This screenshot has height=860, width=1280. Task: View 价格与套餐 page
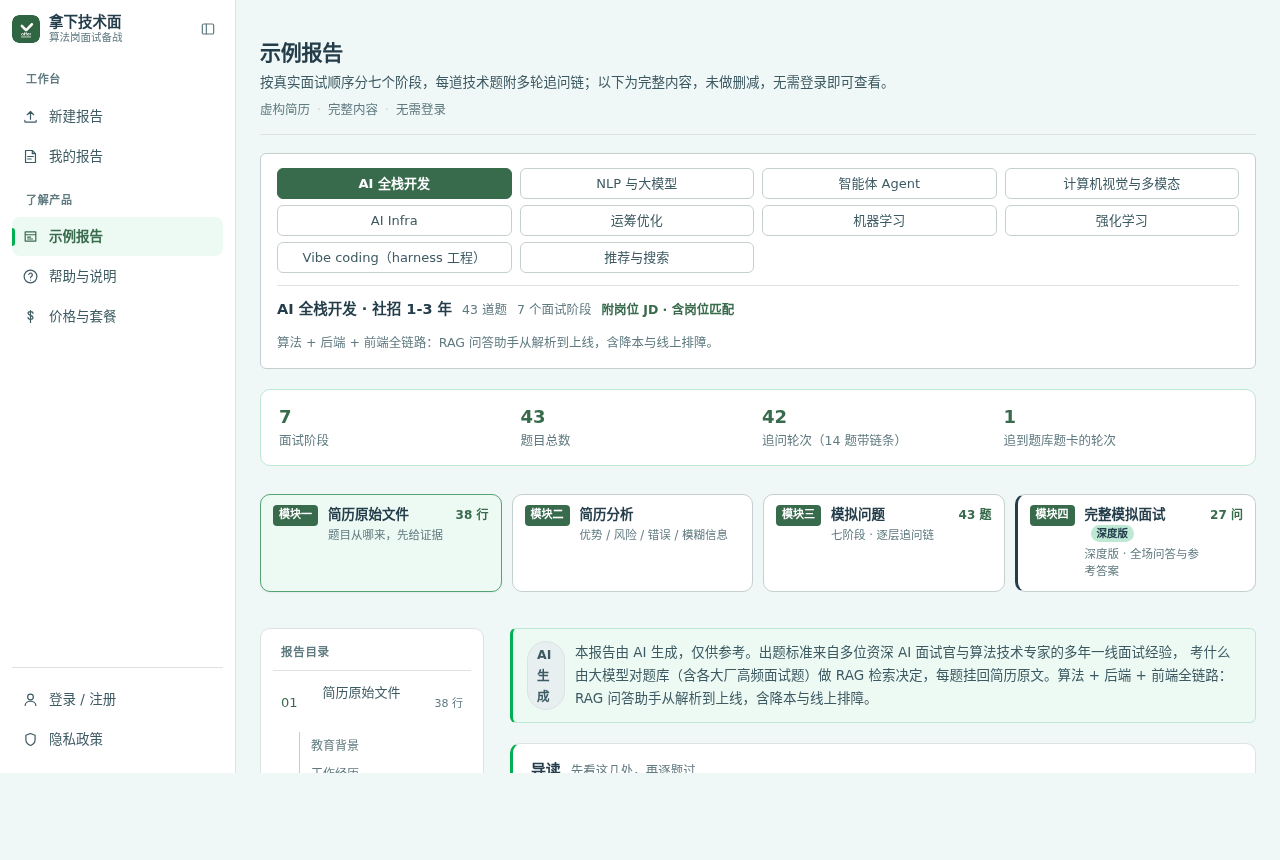point(117,316)
